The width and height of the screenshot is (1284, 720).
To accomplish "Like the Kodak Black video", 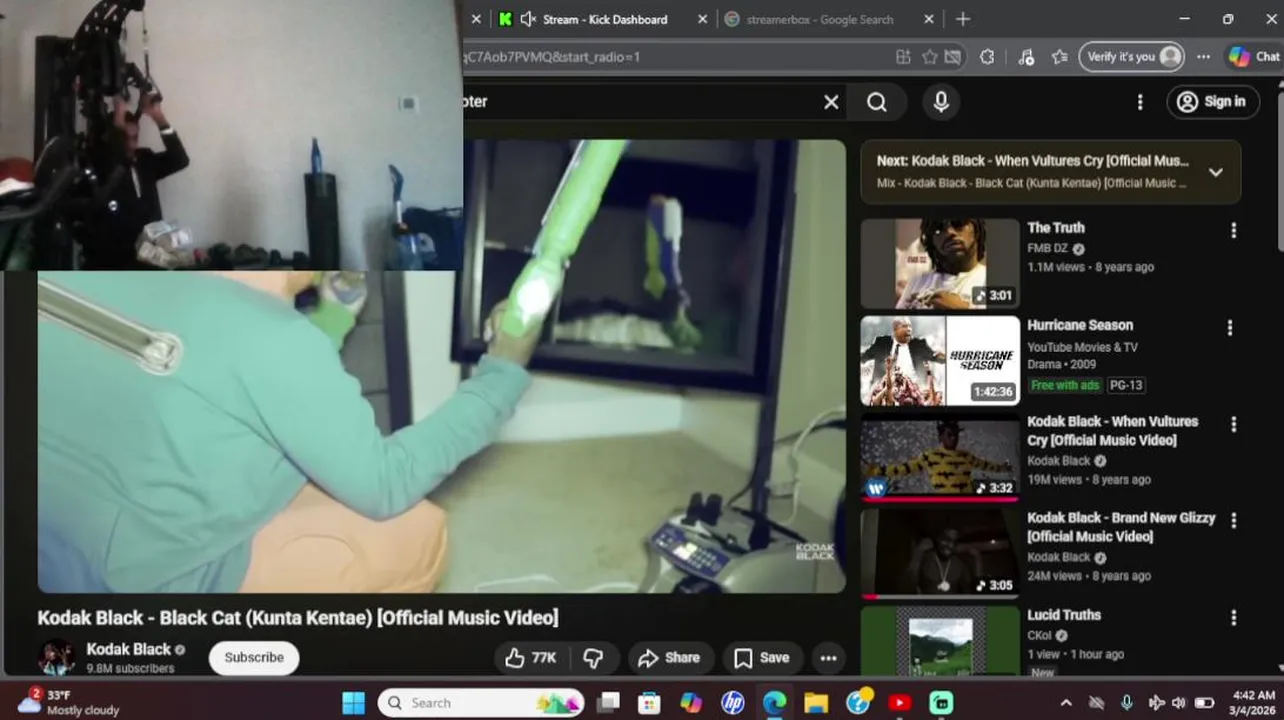I will pyautogui.click(x=531, y=657).
